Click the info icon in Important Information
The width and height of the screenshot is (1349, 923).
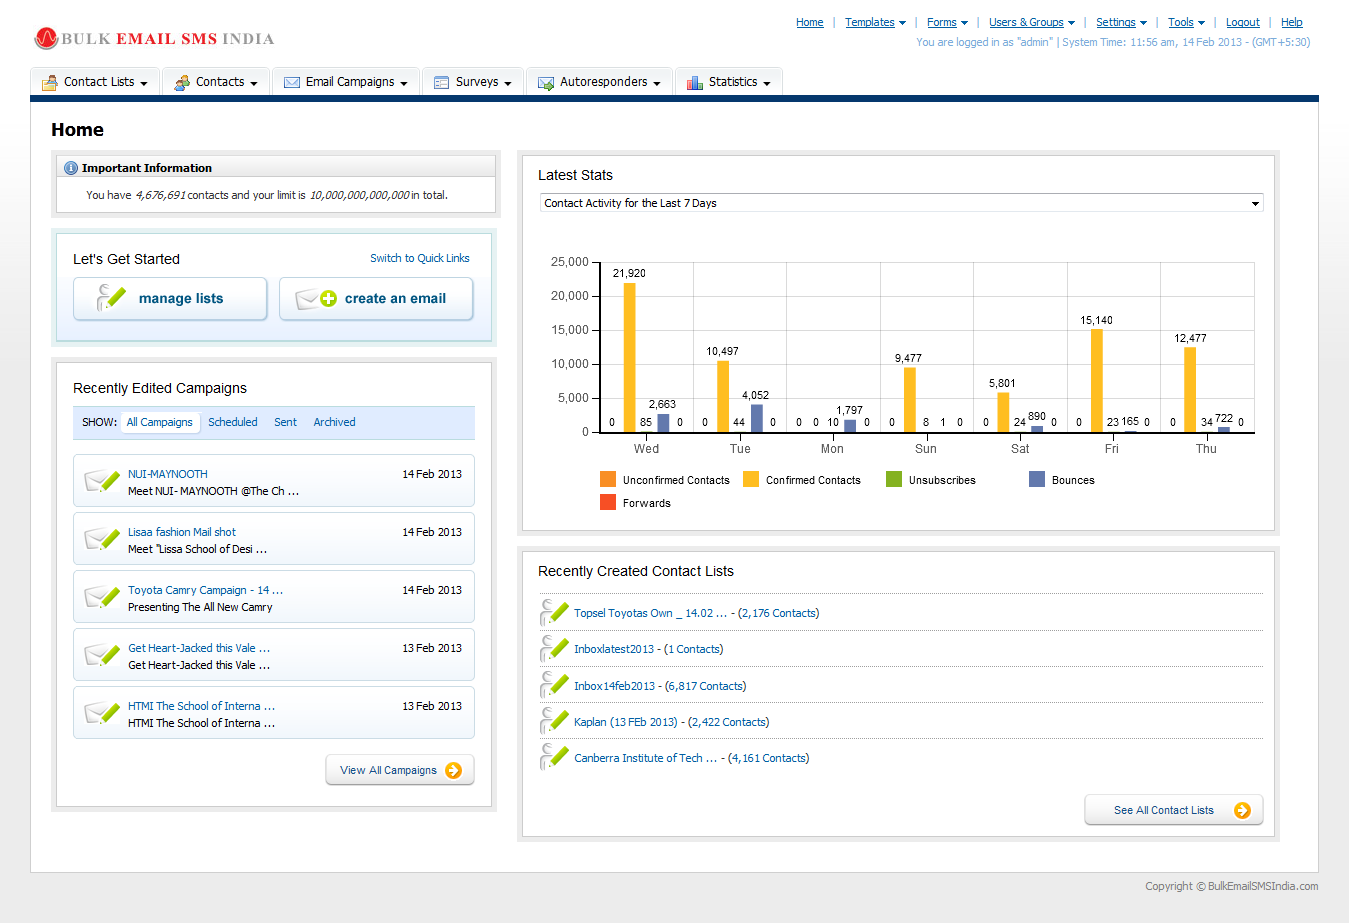[71, 168]
